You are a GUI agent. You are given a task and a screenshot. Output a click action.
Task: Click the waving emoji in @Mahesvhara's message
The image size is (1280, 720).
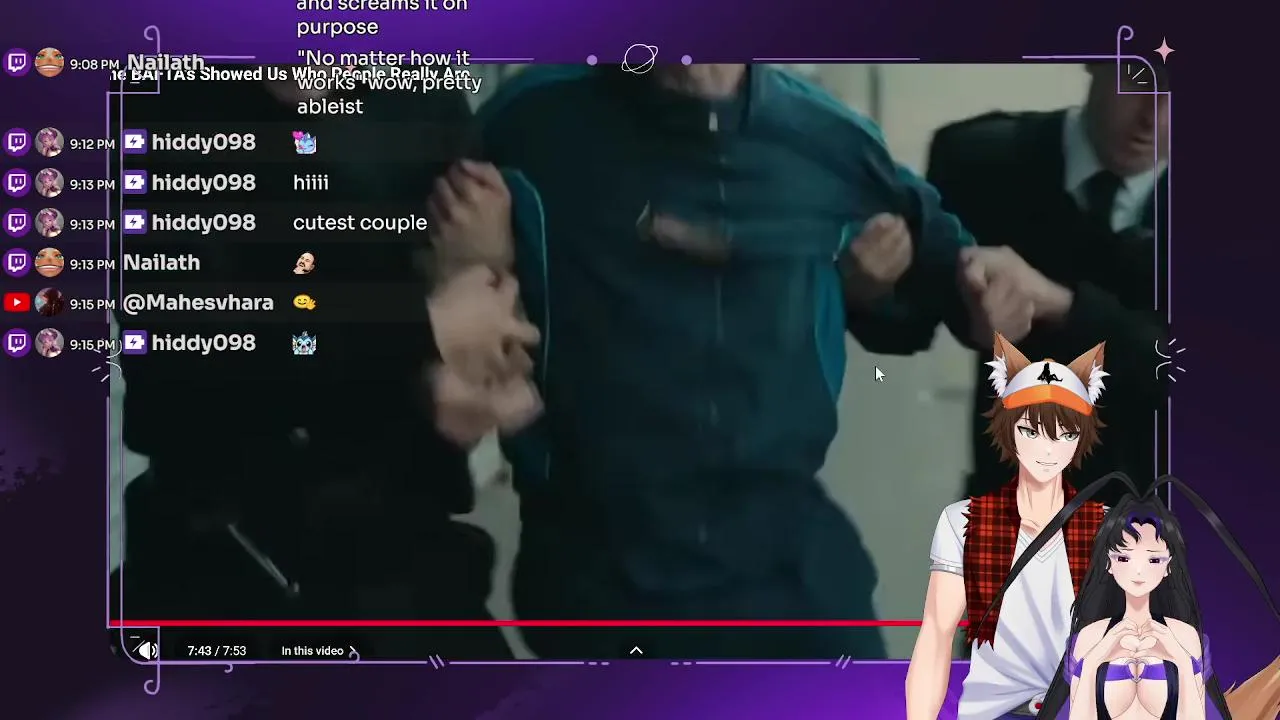pyautogui.click(x=305, y=302)
